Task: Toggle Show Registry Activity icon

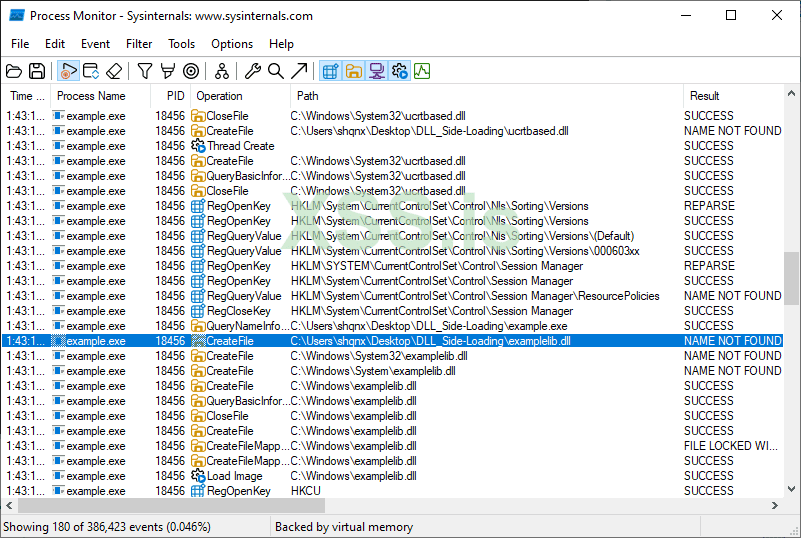Action: click(330, 71)
